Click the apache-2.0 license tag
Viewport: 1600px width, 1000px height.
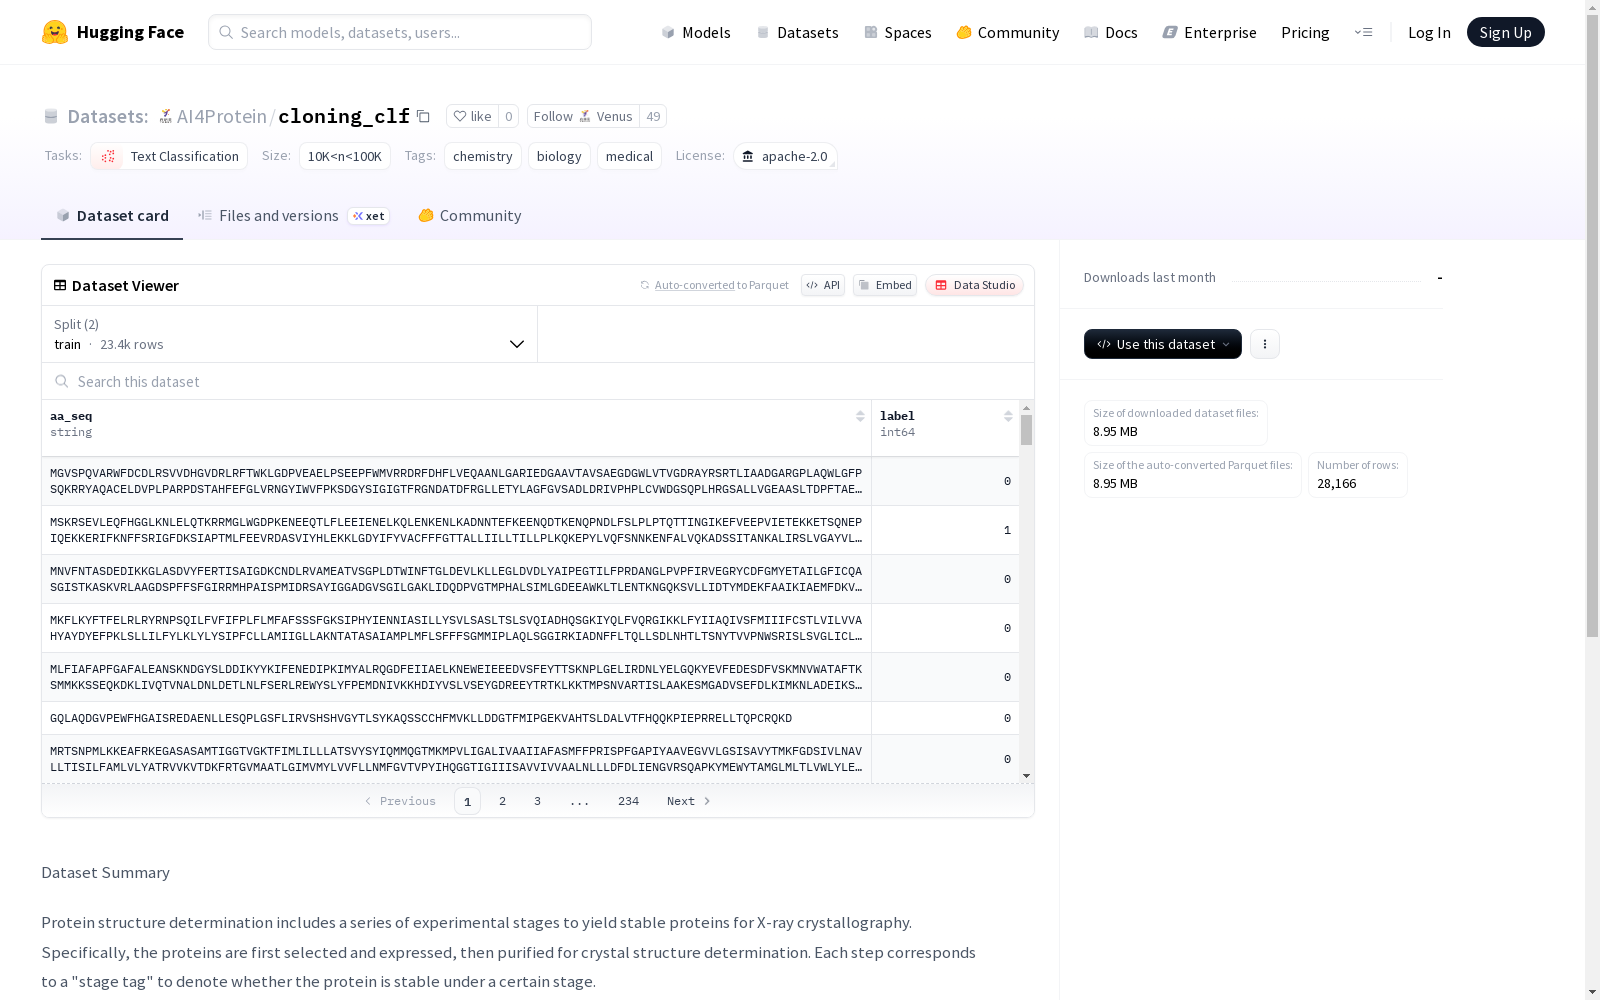[x=785, y=156]
